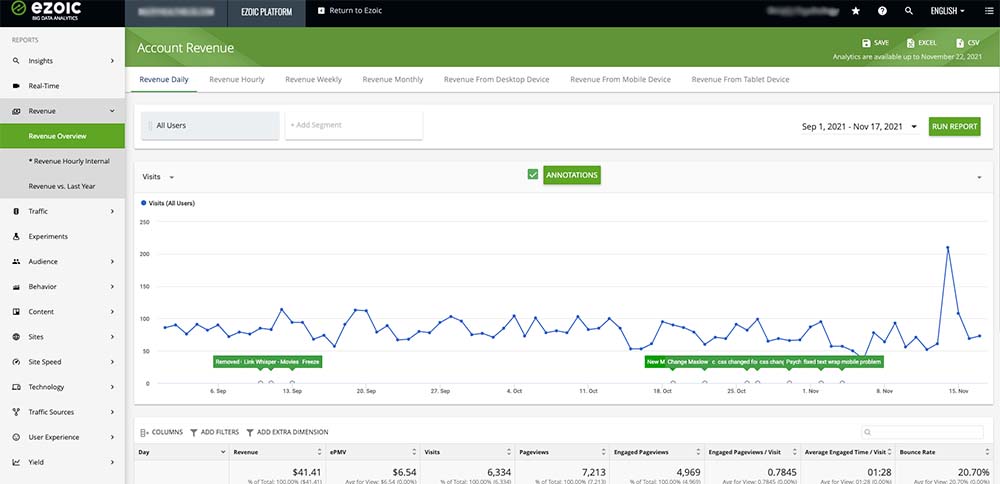Image resolution: width=1000 pixels, height=484 pixels.
Task: Toggle the Annotations green button
Action: coord(571,175)
